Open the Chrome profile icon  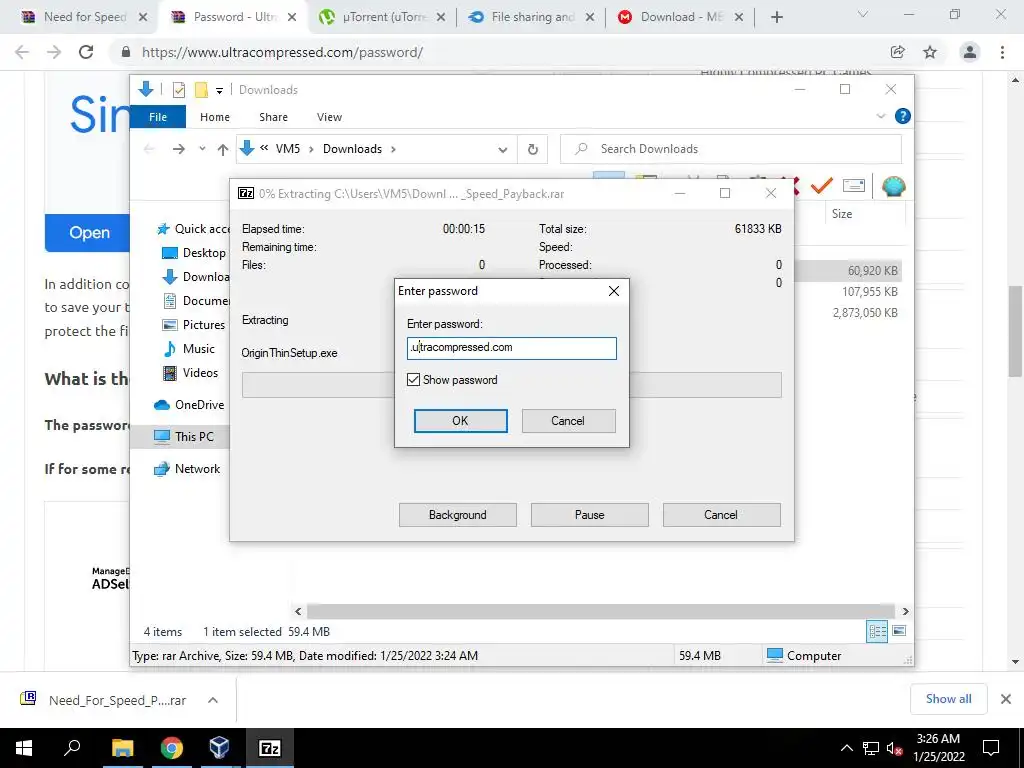970,52
